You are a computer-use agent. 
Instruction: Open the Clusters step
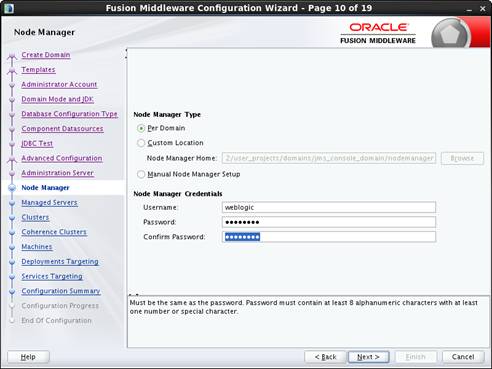click(x=35, y=217)
